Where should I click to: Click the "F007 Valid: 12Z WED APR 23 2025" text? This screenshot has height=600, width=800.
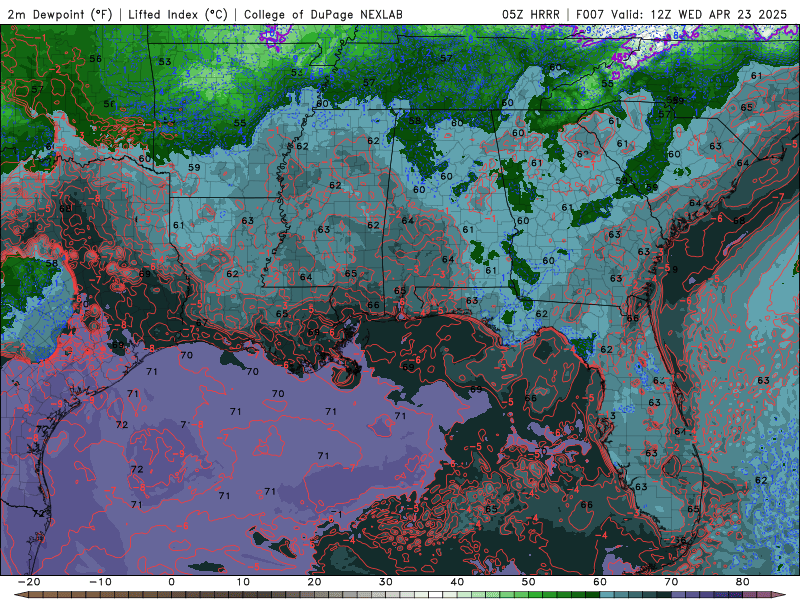point(681,15)
